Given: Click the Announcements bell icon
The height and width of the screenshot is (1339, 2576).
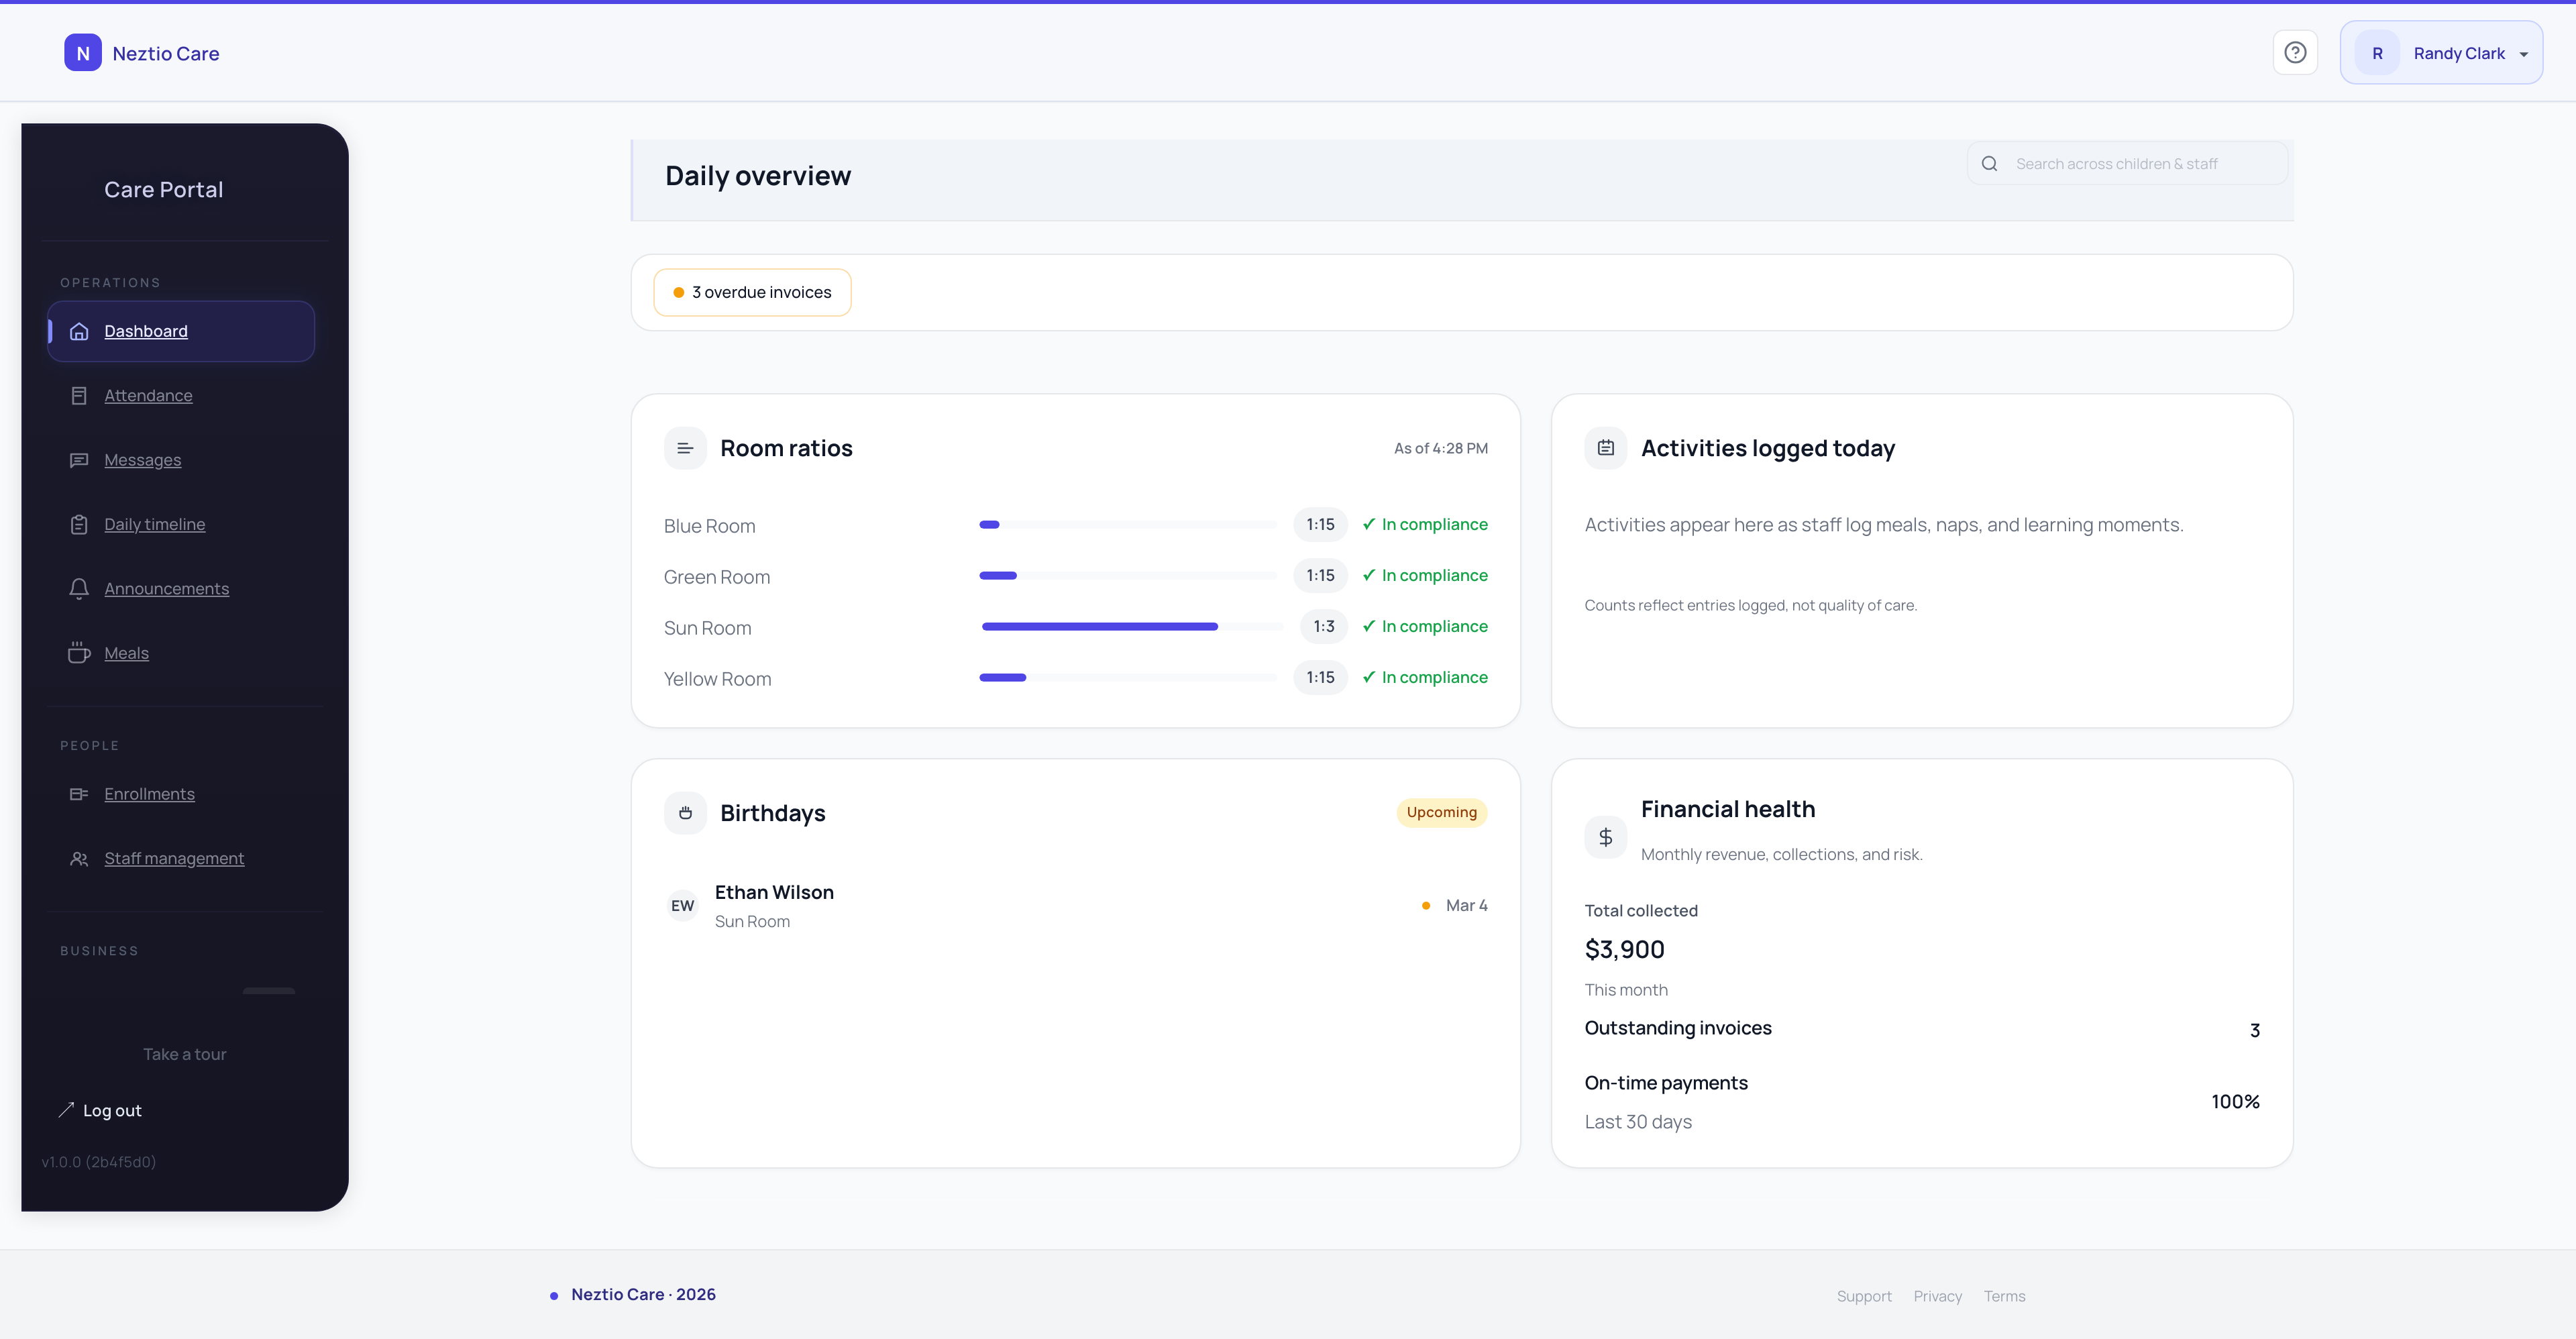Looking at the screenshot, I should tap(80, 589).
